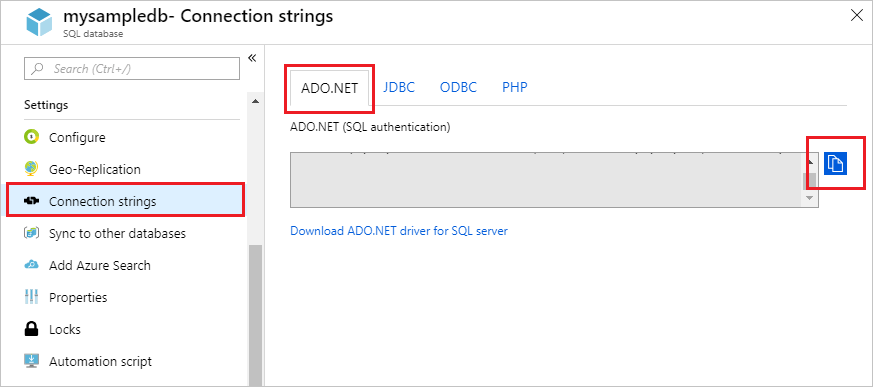Click the ADO.NET (SQL authentication) label
873x387 pixels.
click(x=370, y=127)
